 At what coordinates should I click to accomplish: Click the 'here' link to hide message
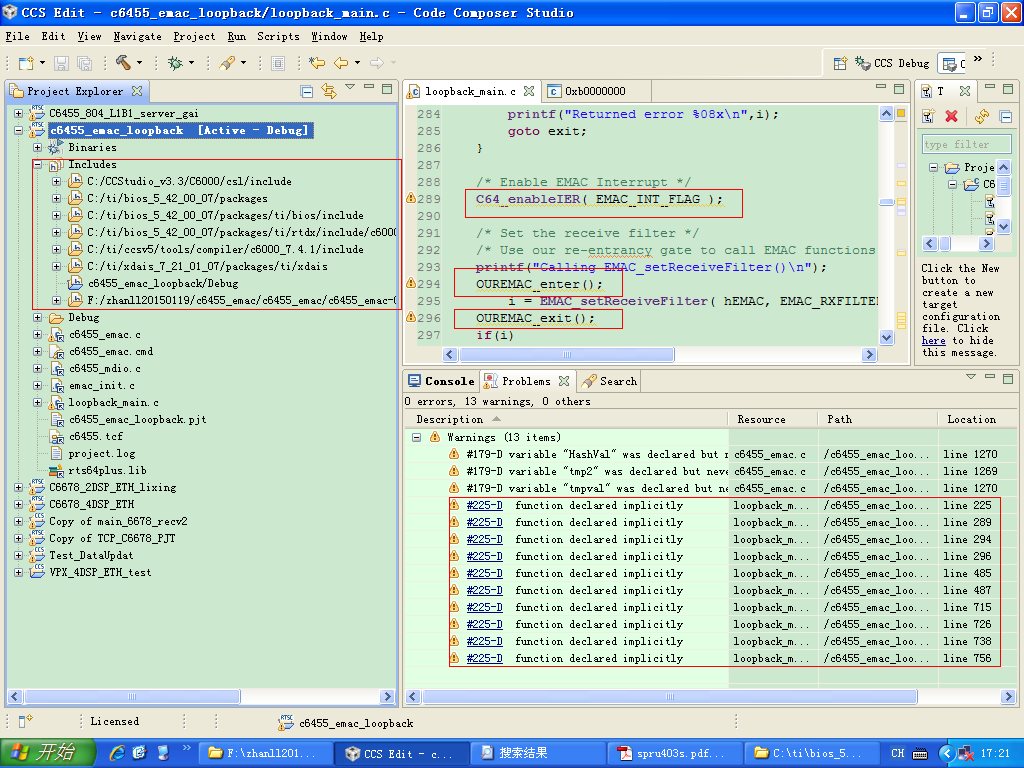933,341
